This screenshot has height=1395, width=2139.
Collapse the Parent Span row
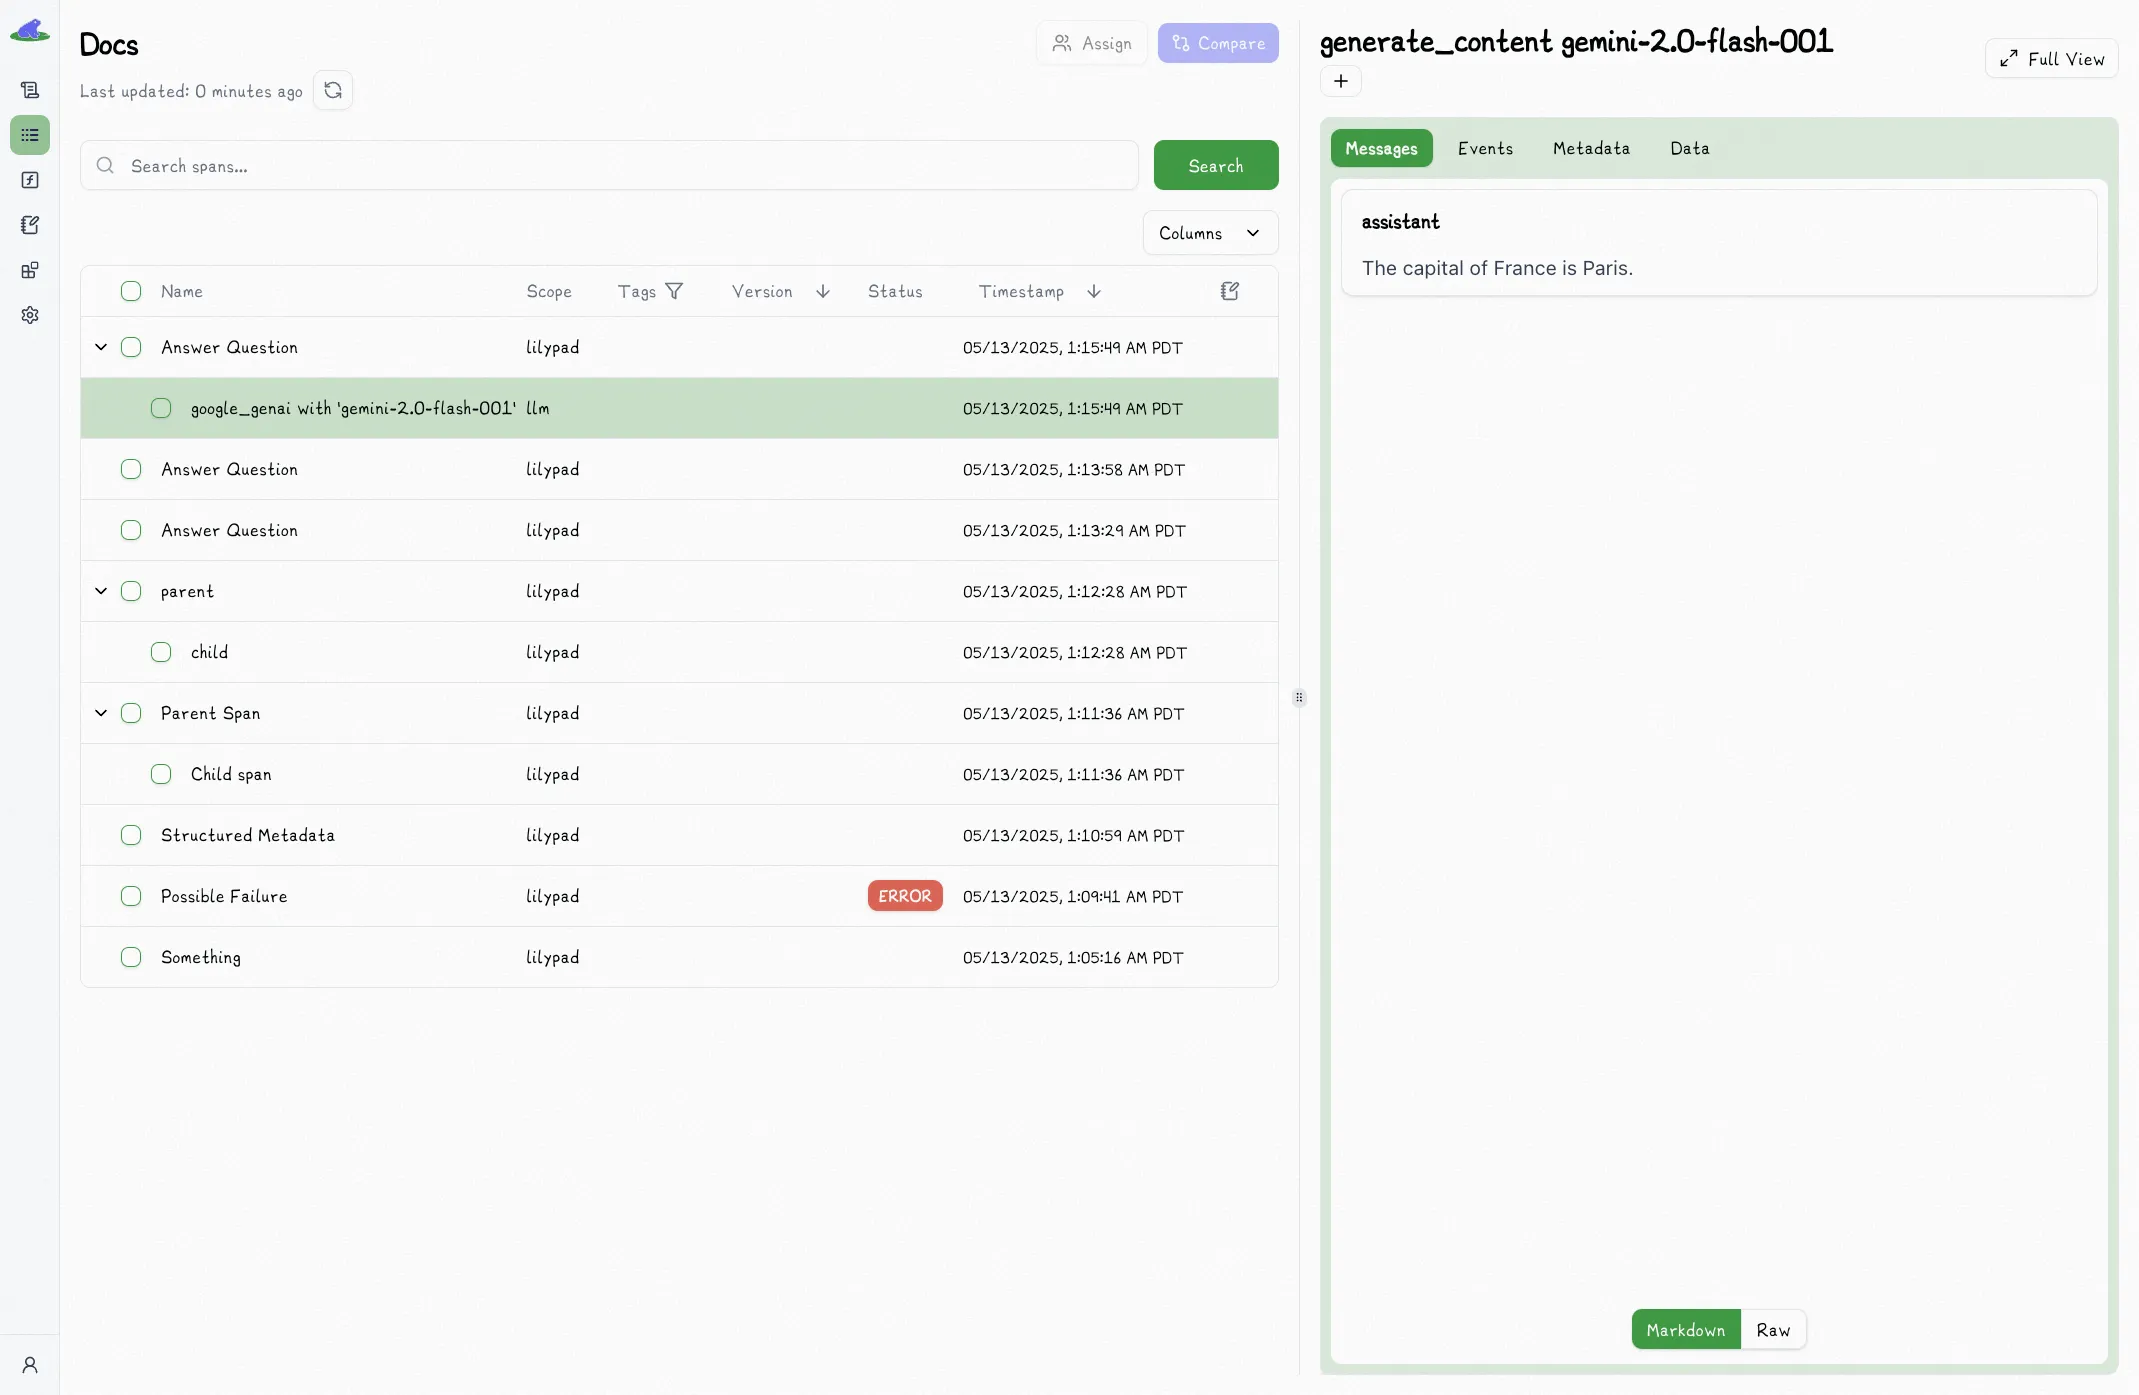pos(101,713)
